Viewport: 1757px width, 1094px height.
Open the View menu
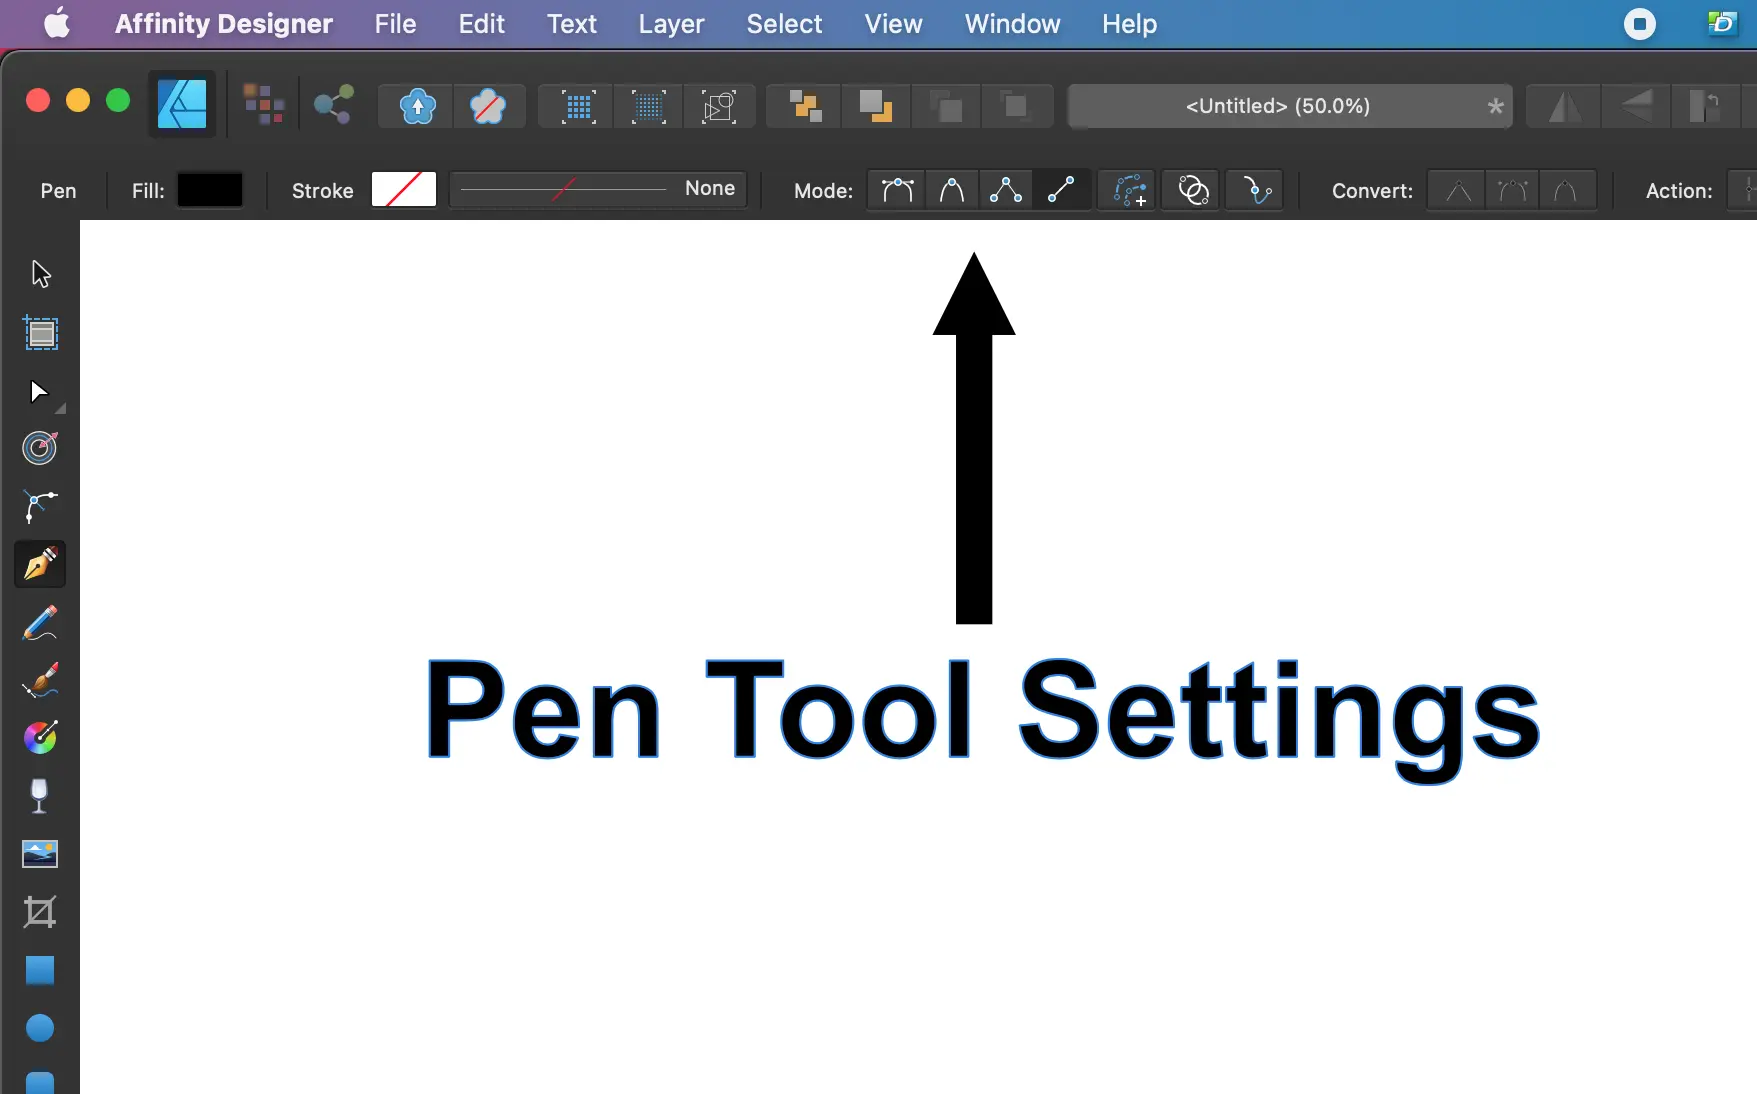tap(893, 24)
